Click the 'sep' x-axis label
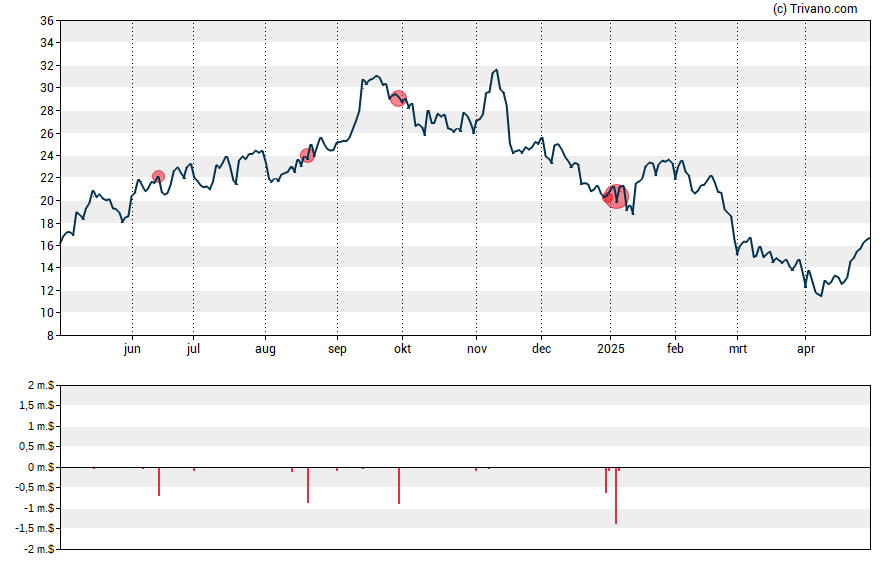The image size is (888, 565). coord(338,349)
